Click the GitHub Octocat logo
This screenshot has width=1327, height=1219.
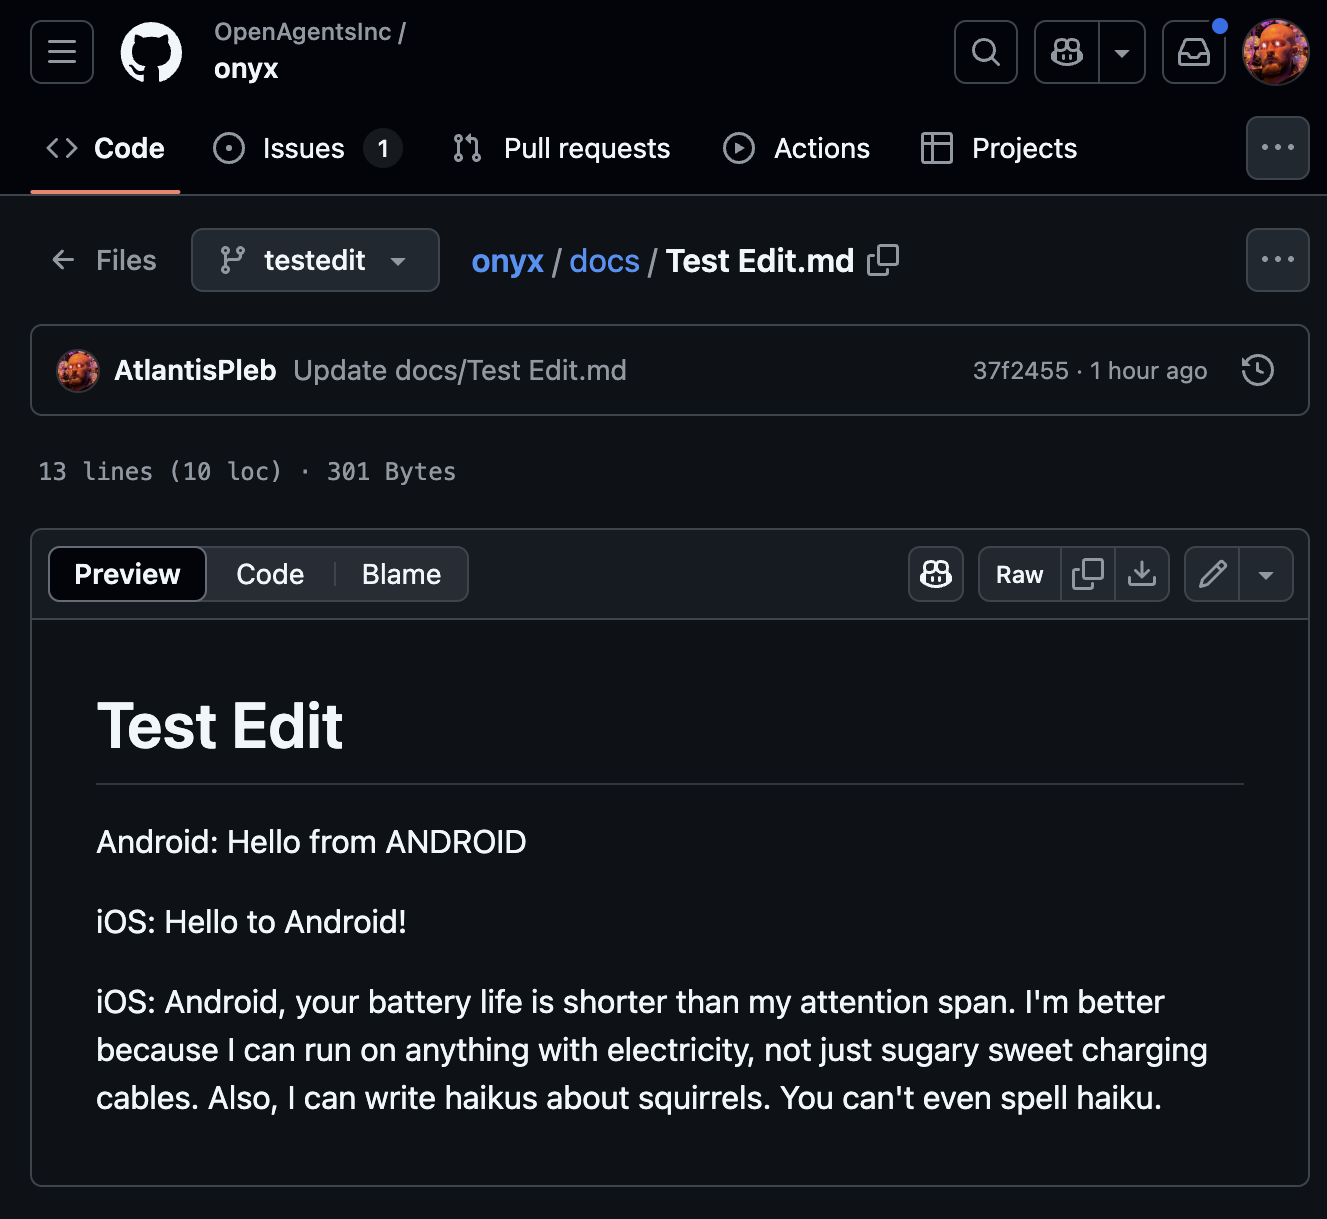[151, 52]
